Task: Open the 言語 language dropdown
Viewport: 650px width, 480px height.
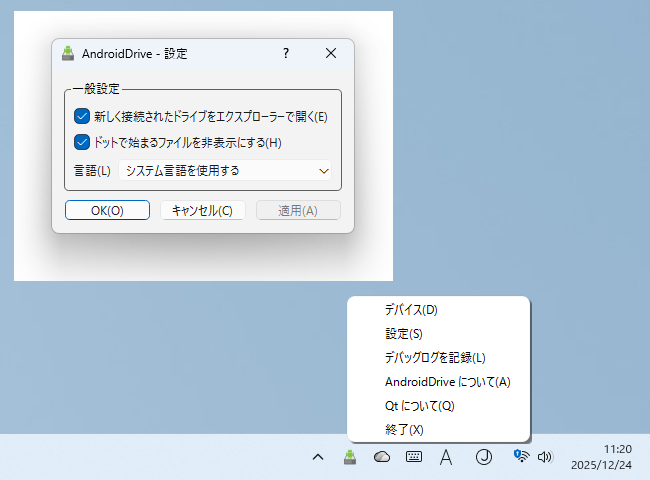Action: [225, 171]
